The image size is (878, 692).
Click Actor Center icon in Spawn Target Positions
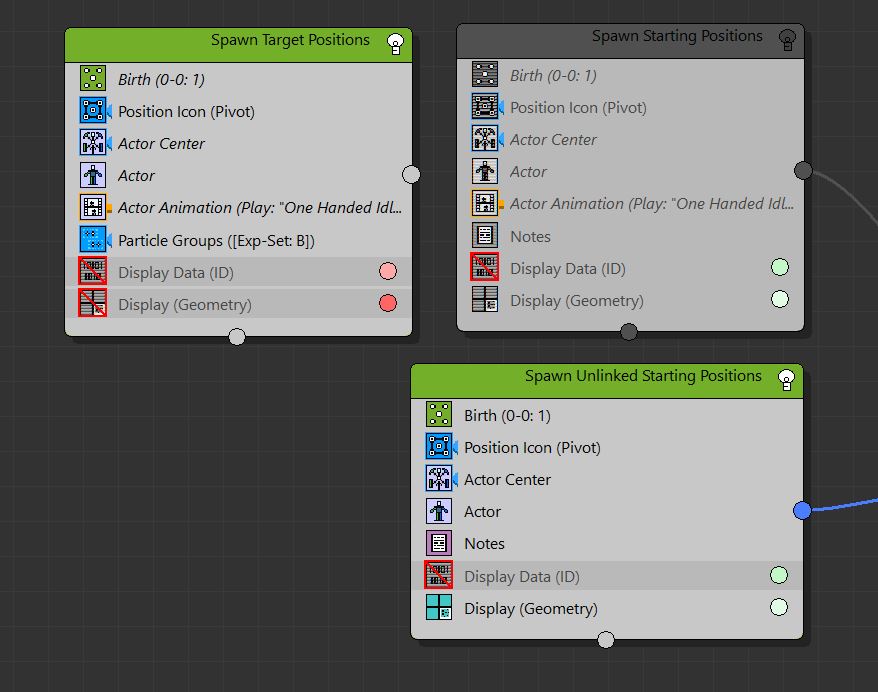[x=93, y=144]
